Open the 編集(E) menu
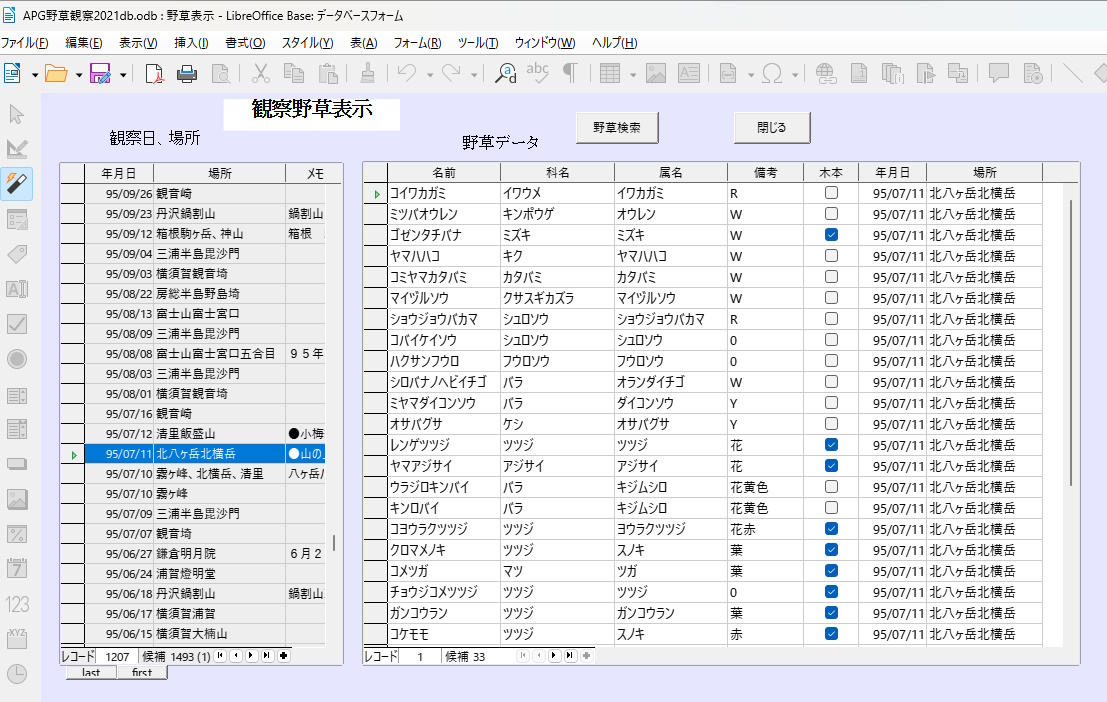 84,42
